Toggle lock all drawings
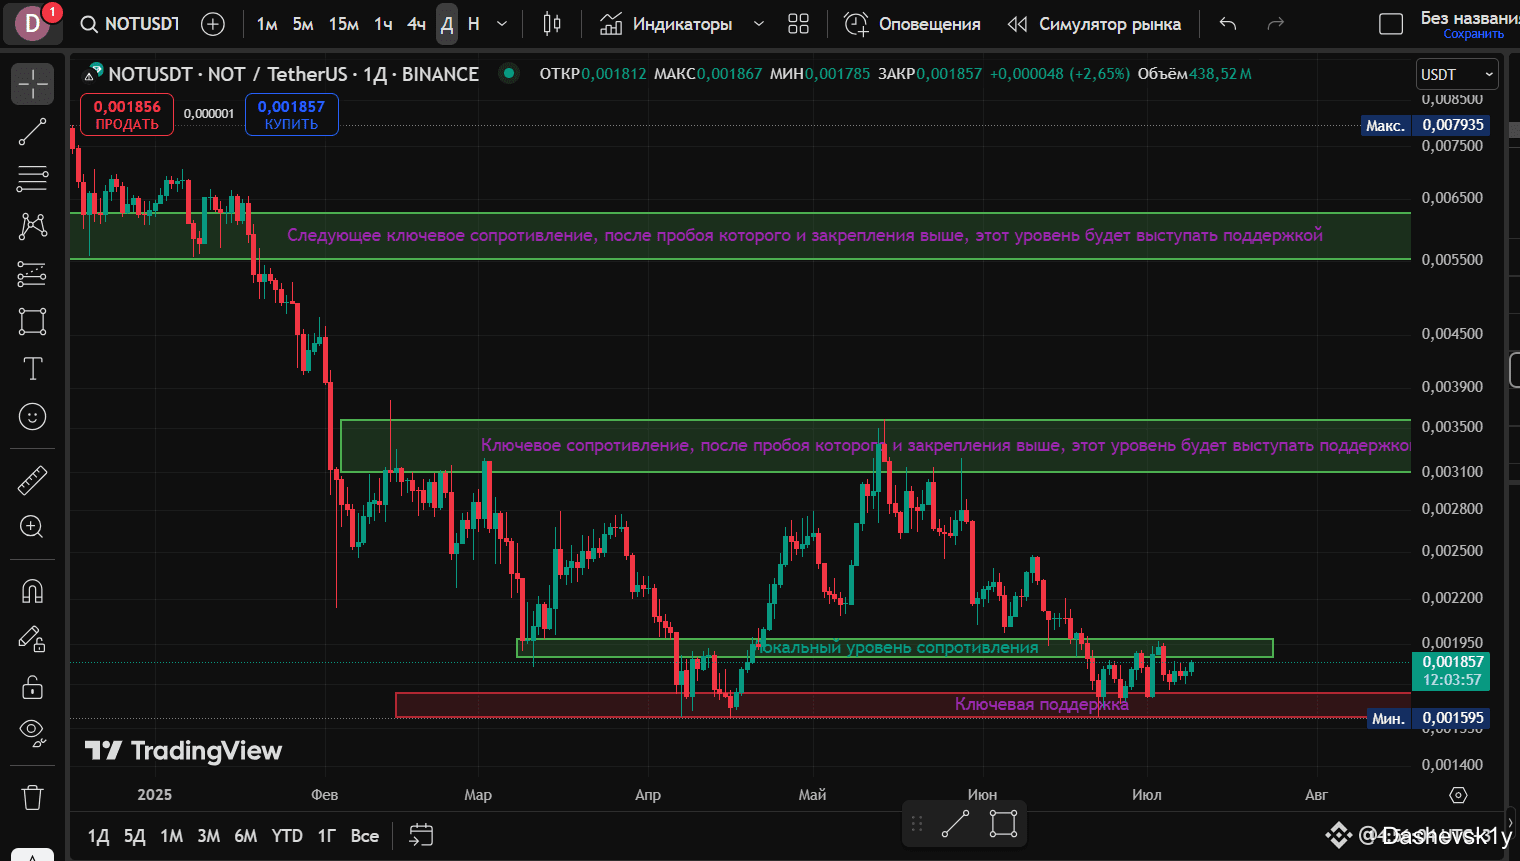The image size is (1520, 861). point(32,686)
